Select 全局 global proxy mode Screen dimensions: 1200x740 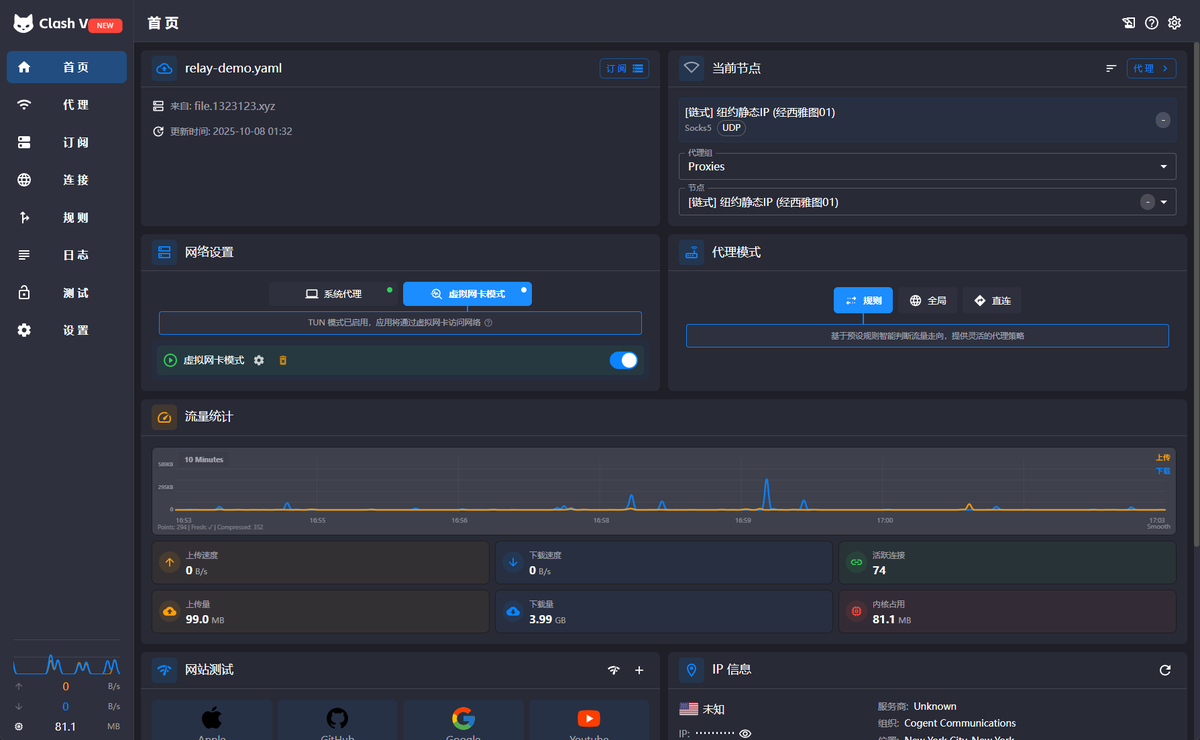(x=928, y=300)
